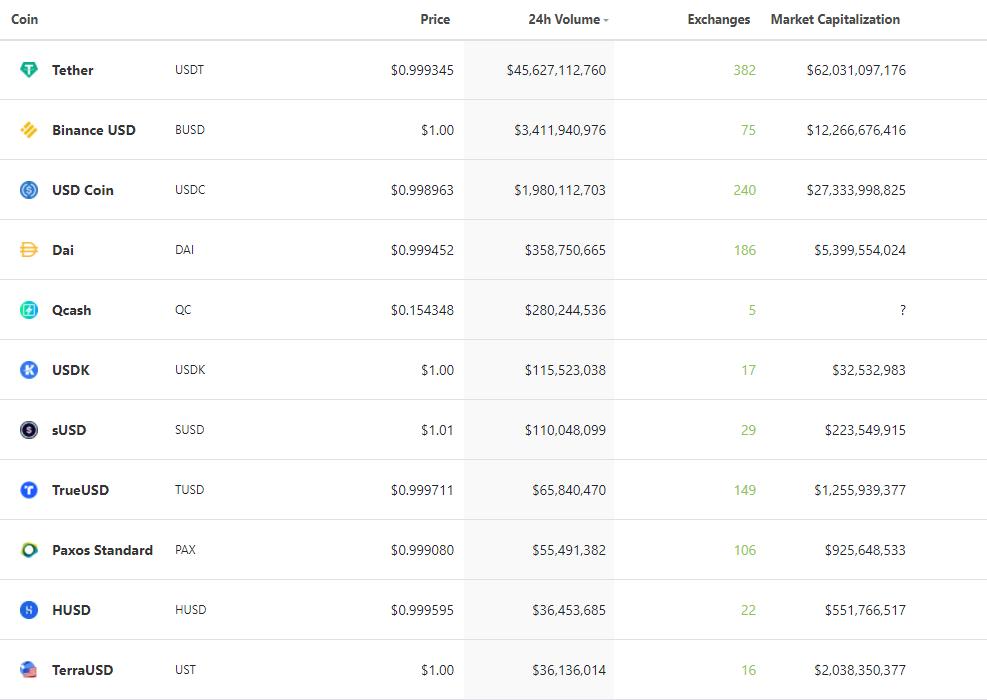Screen dimensions: 987x700
Task: Select the USD Coin logo icon
Action: tap(29, 189)
